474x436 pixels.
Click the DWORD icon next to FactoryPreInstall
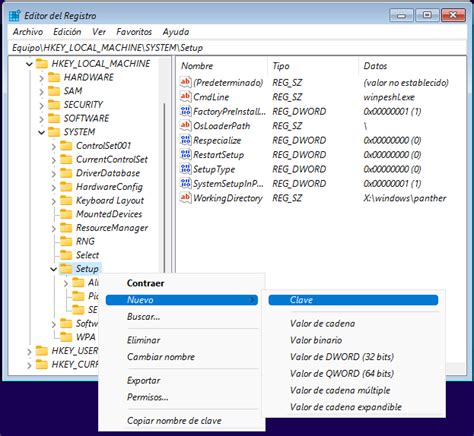(185, 111)
